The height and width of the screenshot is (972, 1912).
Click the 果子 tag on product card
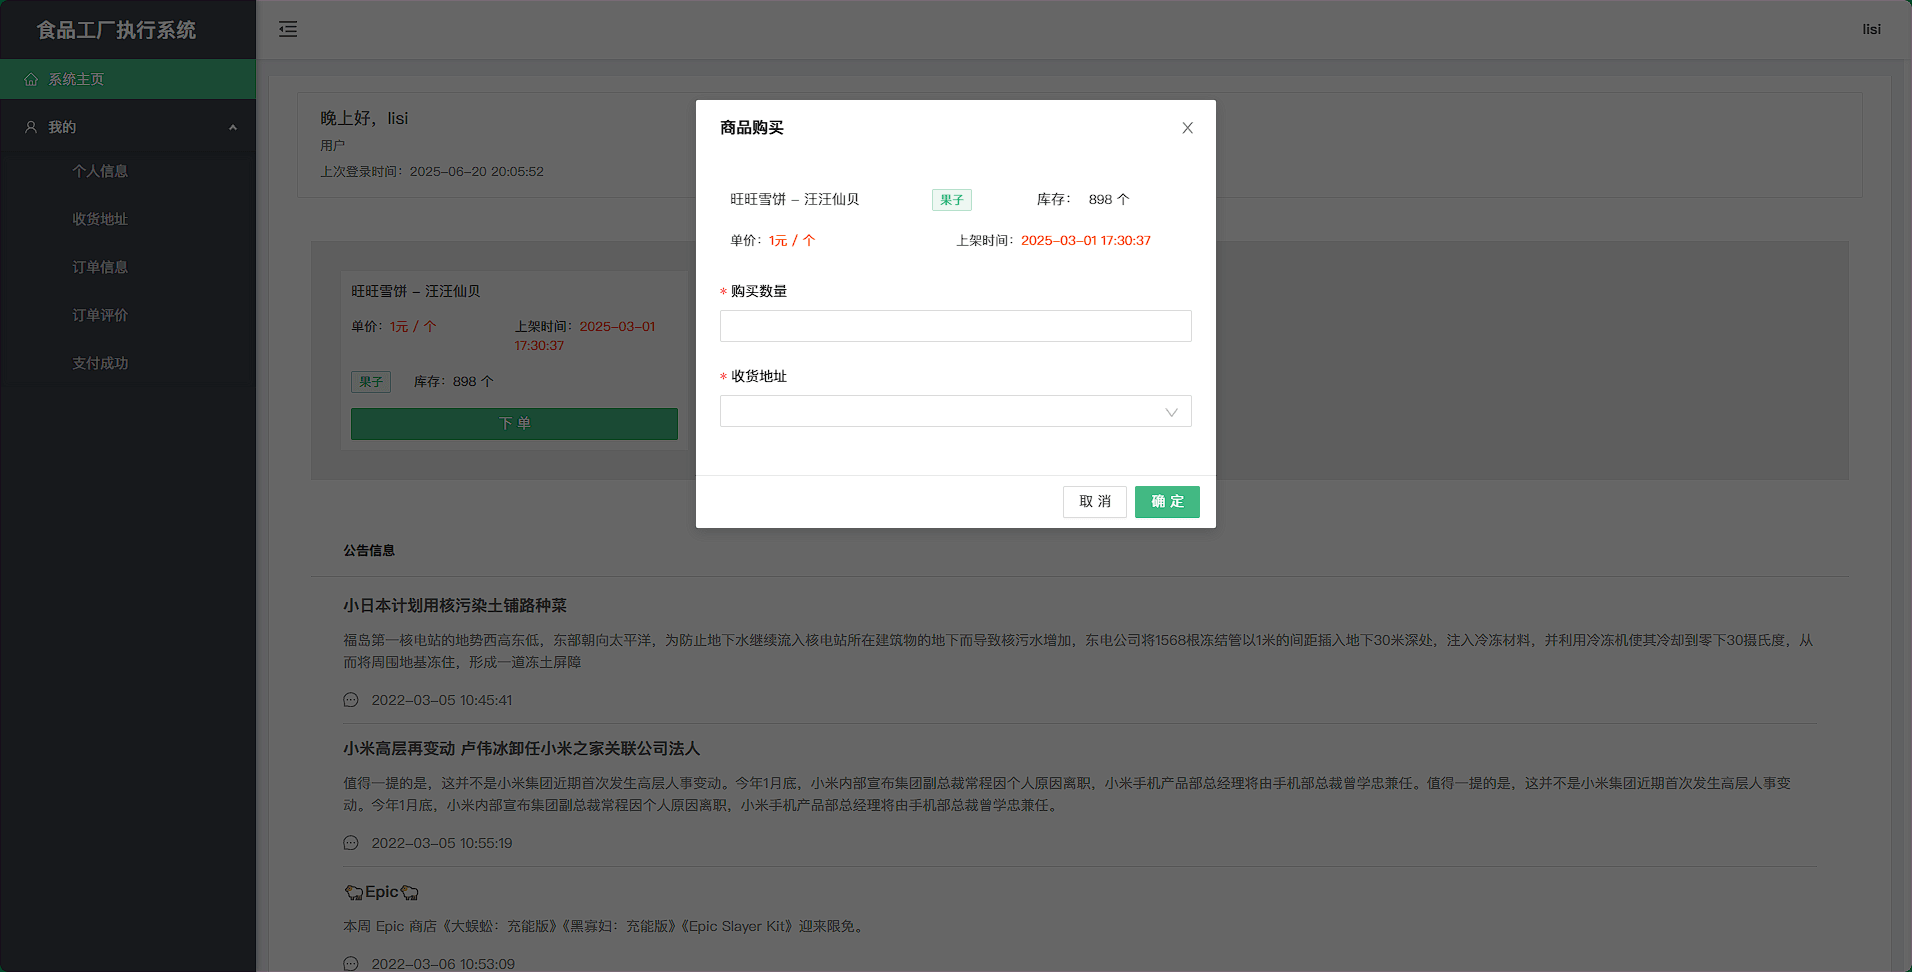click(x=371, y=382)
